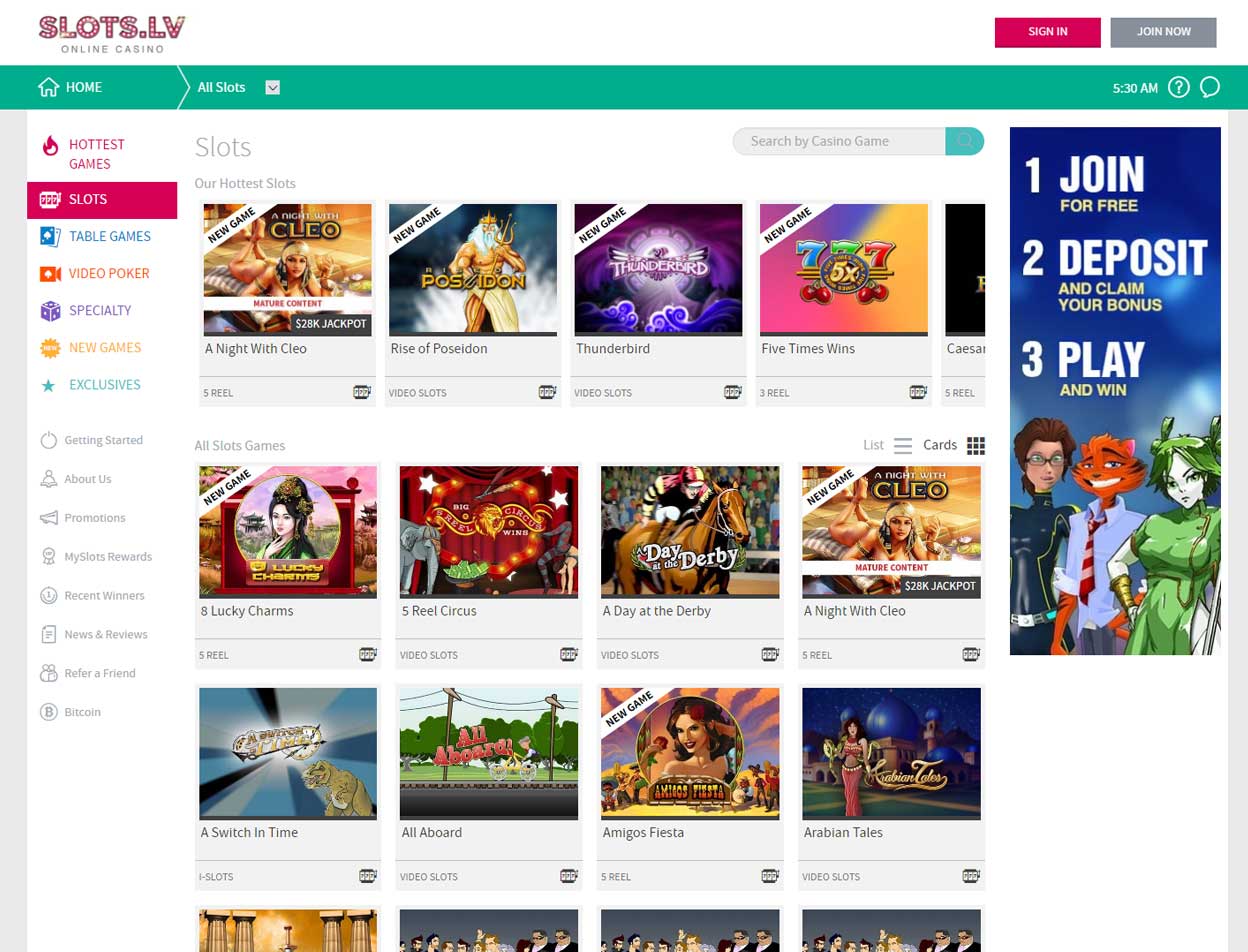The image size is (1248, 952).
Task: Click the Table Games cards icon
Action: 50,236
